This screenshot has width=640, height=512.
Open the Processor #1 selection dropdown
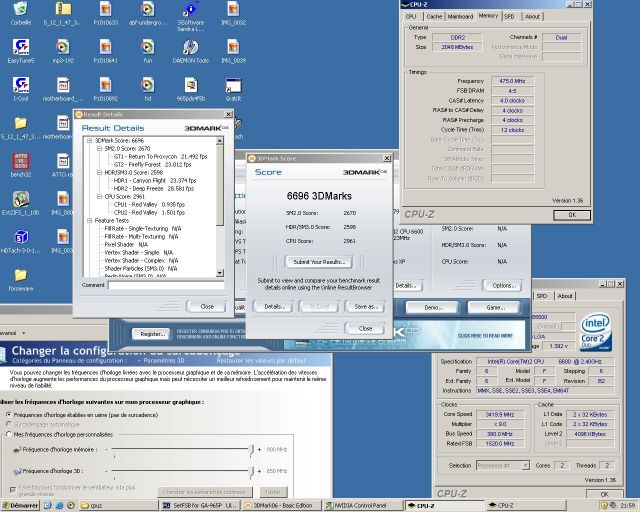pyautogui.click(x=525, y=465)
